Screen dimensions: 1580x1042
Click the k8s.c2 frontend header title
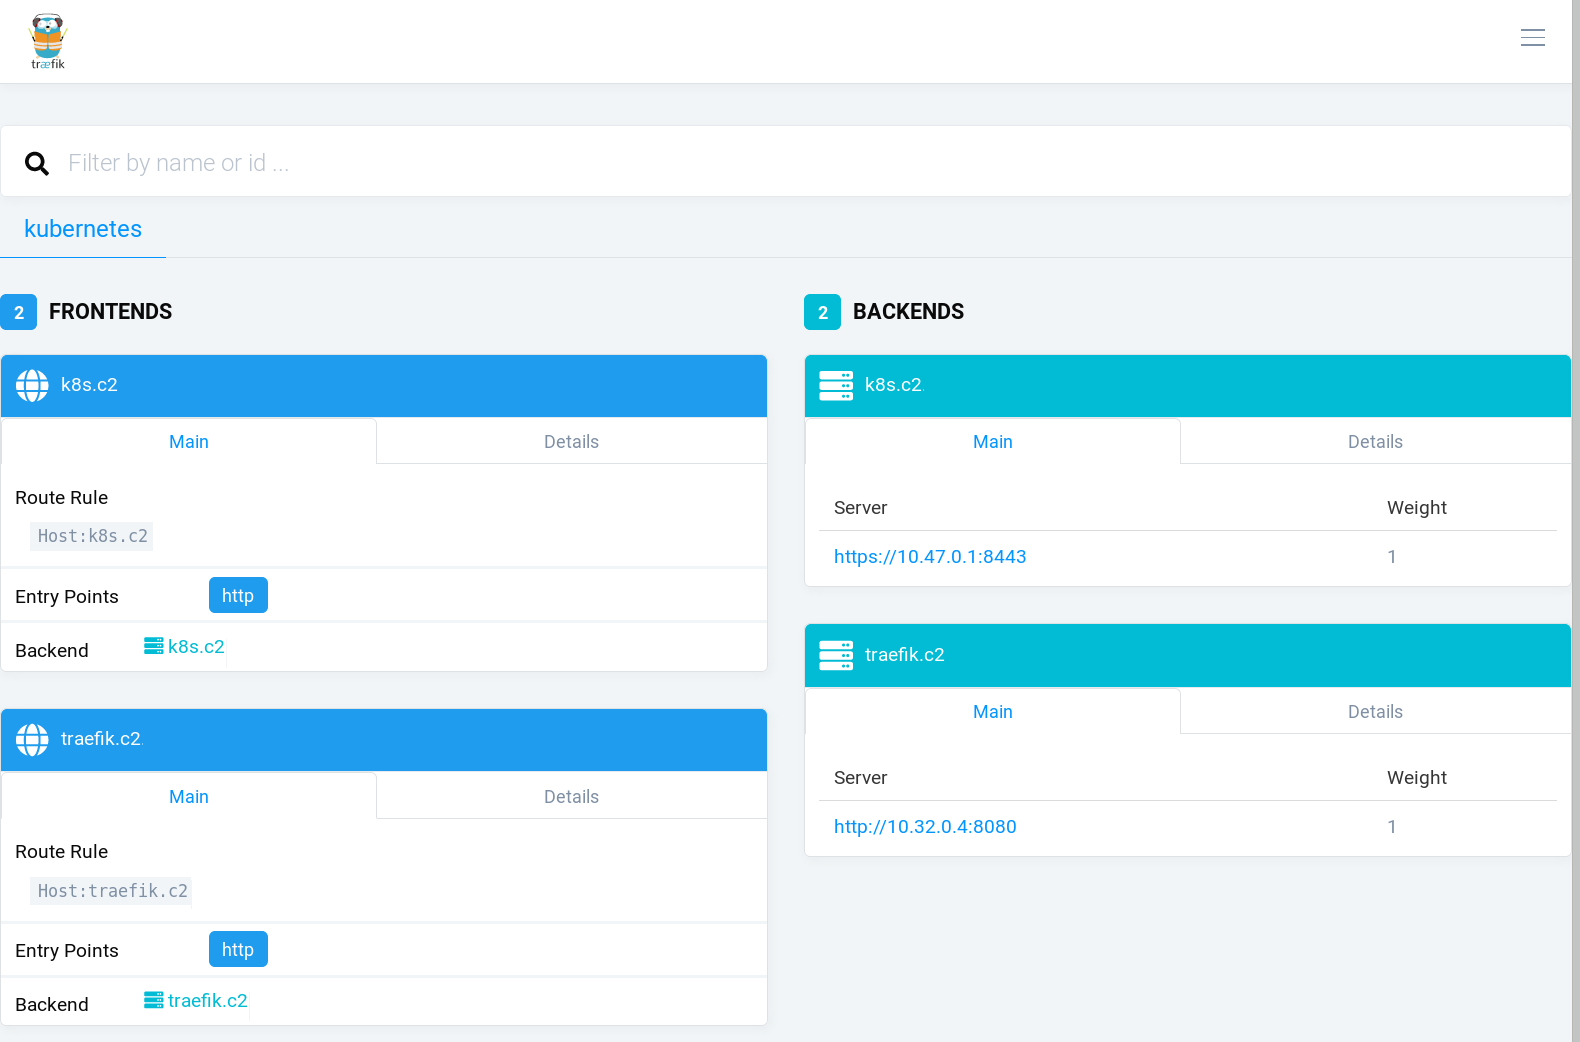[89, 385]
